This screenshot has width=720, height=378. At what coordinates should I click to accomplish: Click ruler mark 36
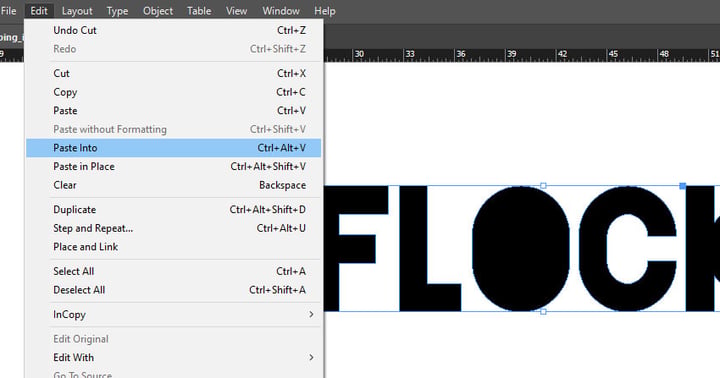461,54
